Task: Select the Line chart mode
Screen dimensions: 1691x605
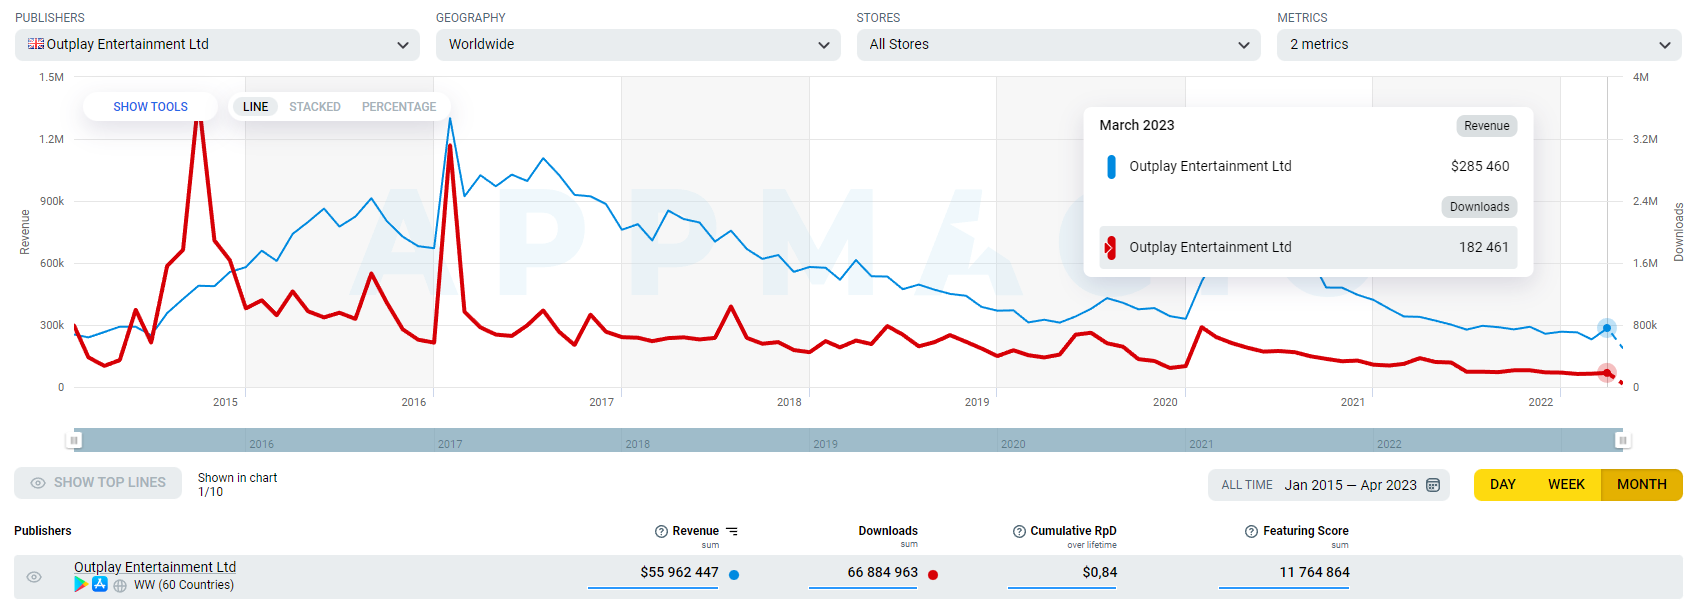Action: (x=256, y=107)
